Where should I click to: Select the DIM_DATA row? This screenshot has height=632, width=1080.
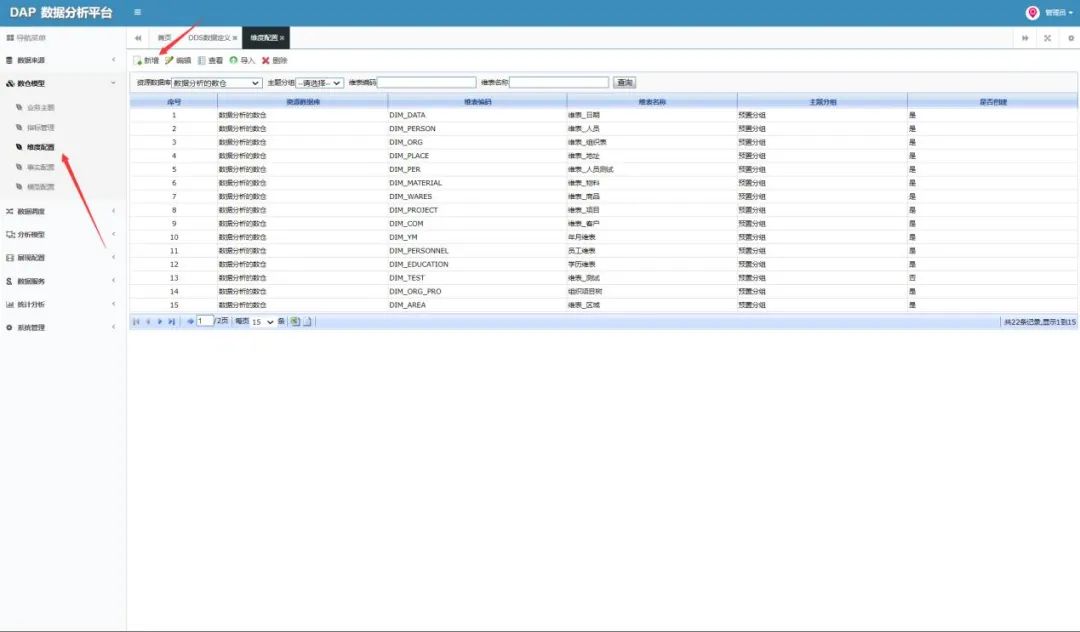(x=603, y=115)
